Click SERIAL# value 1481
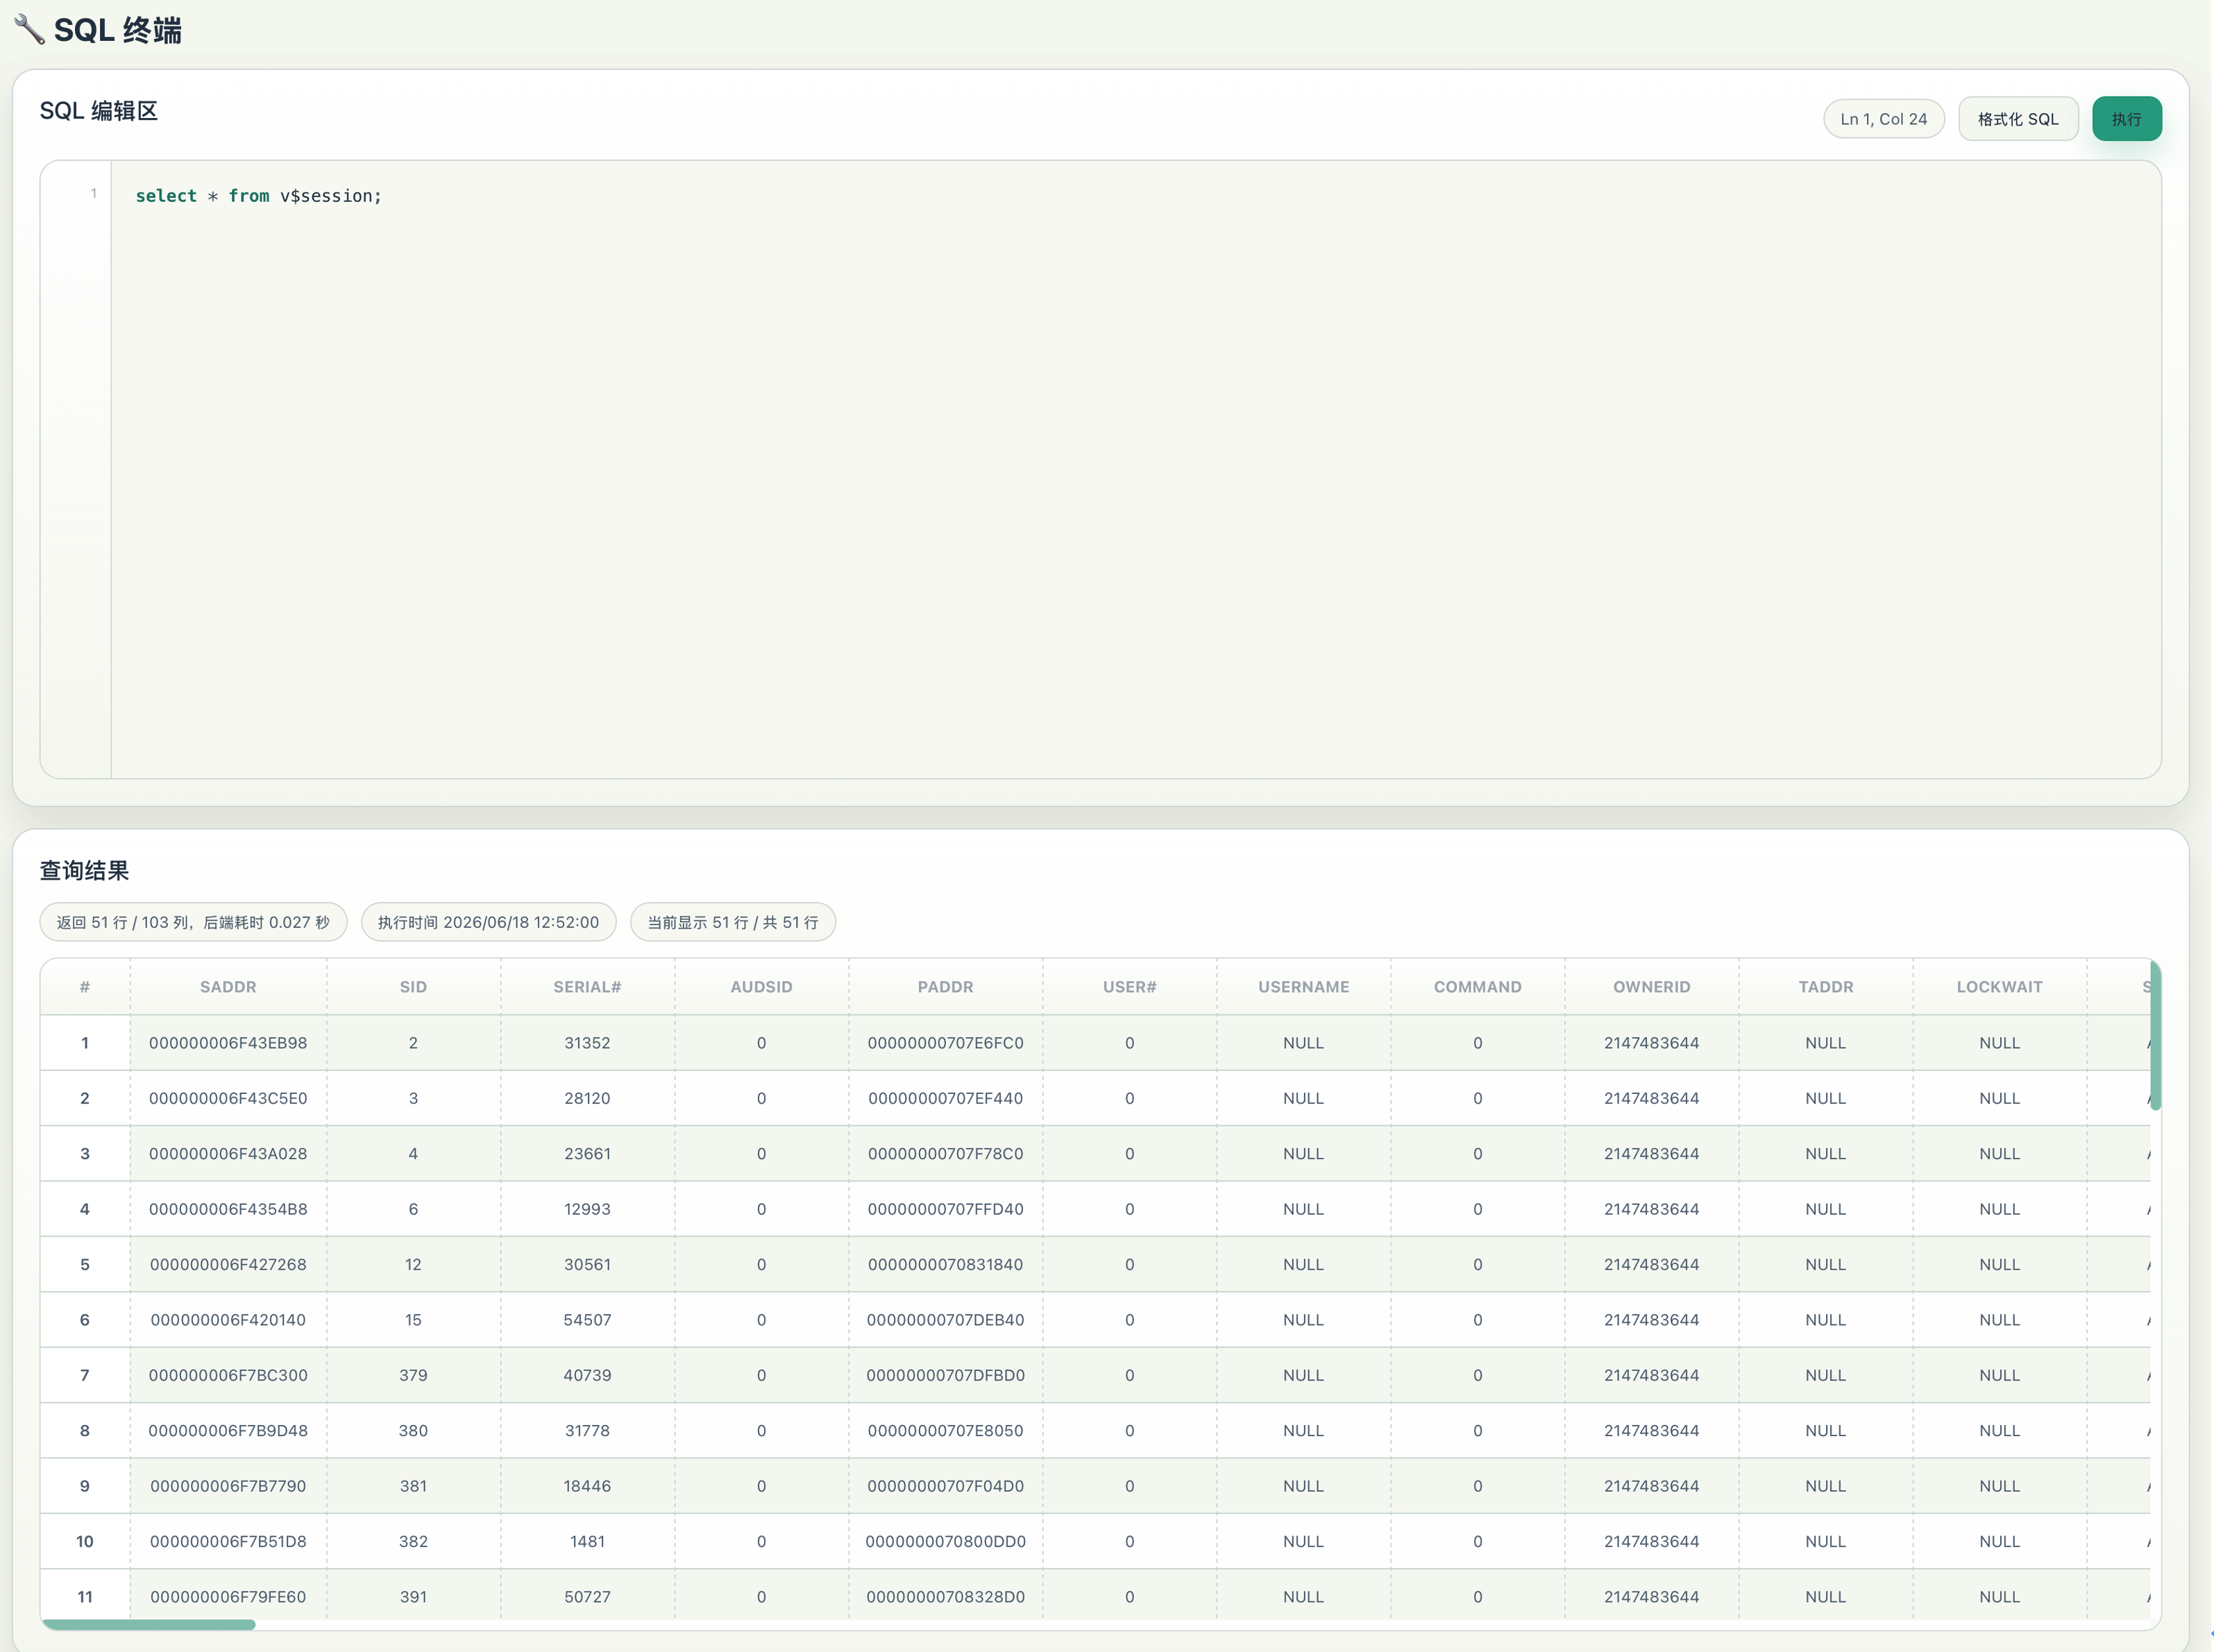 (587, 1542)
